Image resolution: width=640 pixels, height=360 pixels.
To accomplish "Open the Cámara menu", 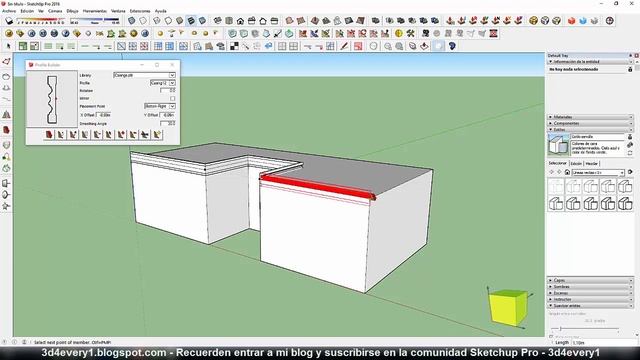I will click(55, 11).
